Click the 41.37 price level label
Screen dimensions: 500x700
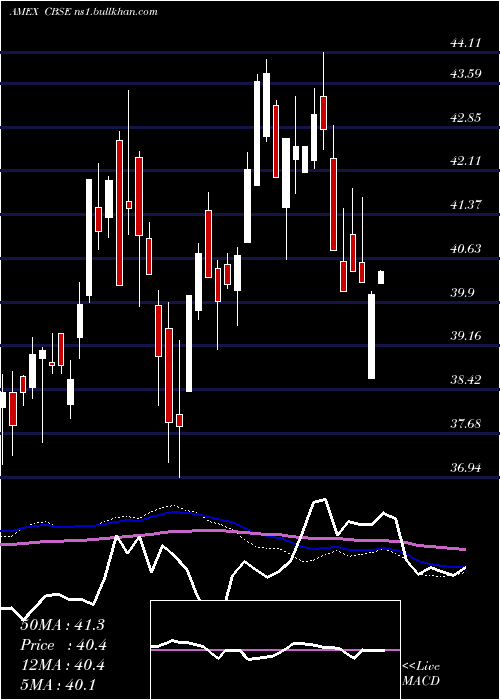coord(466,205)
